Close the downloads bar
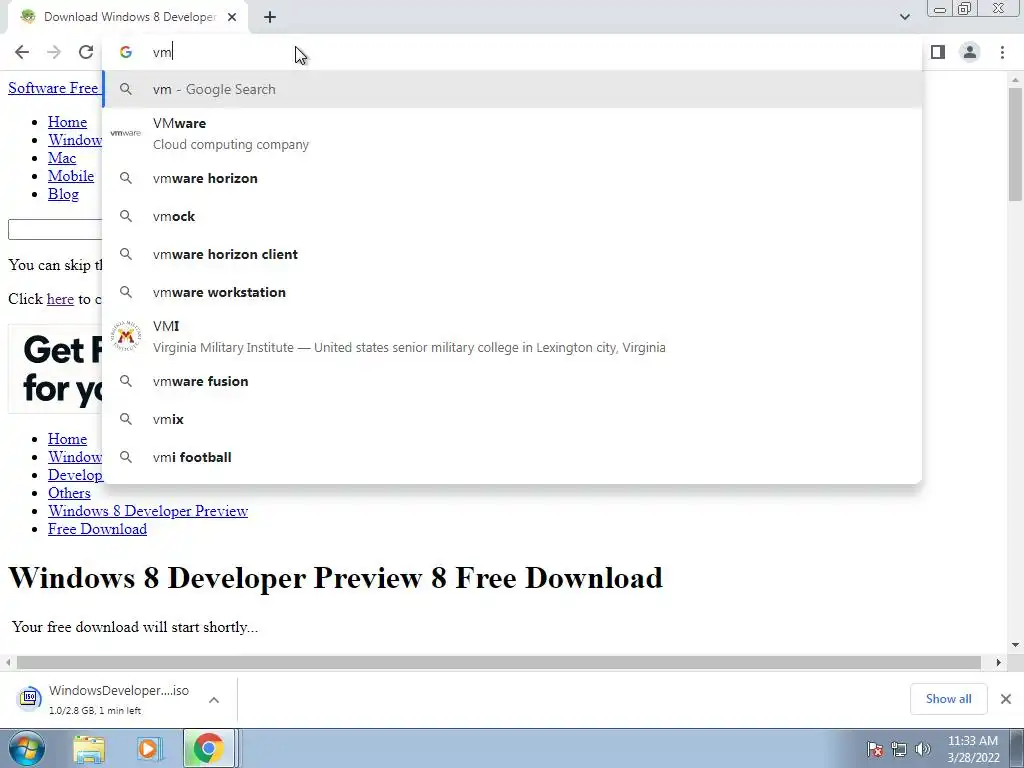Image resolution: width=1024 pixels, height=768 pixels. pyautogui.click(x=1006, y=699)
